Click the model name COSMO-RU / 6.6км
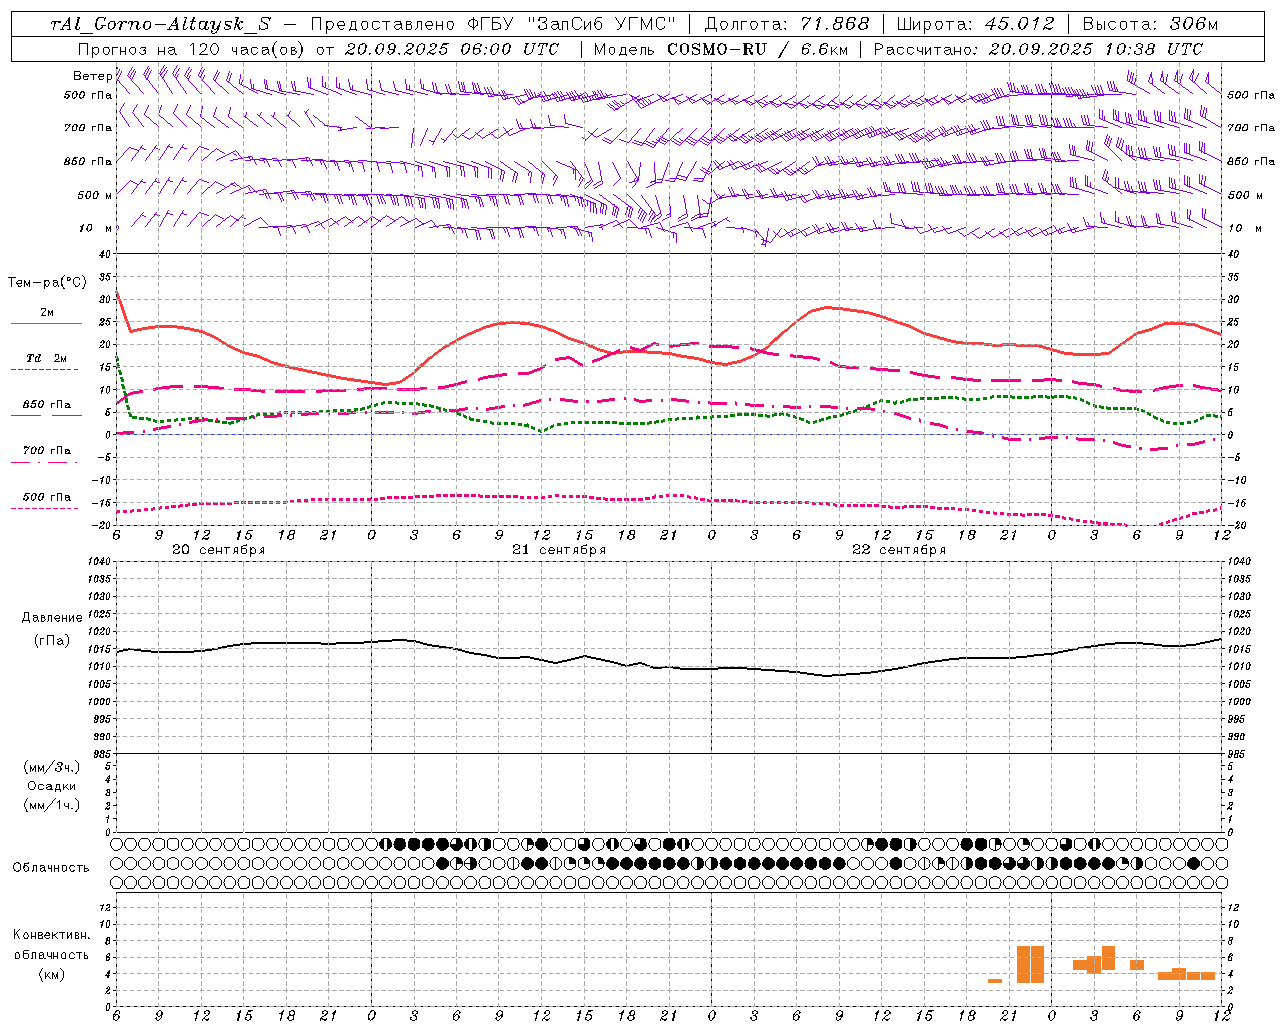This screenshot has width=1280, height=1024. point(757,49)
